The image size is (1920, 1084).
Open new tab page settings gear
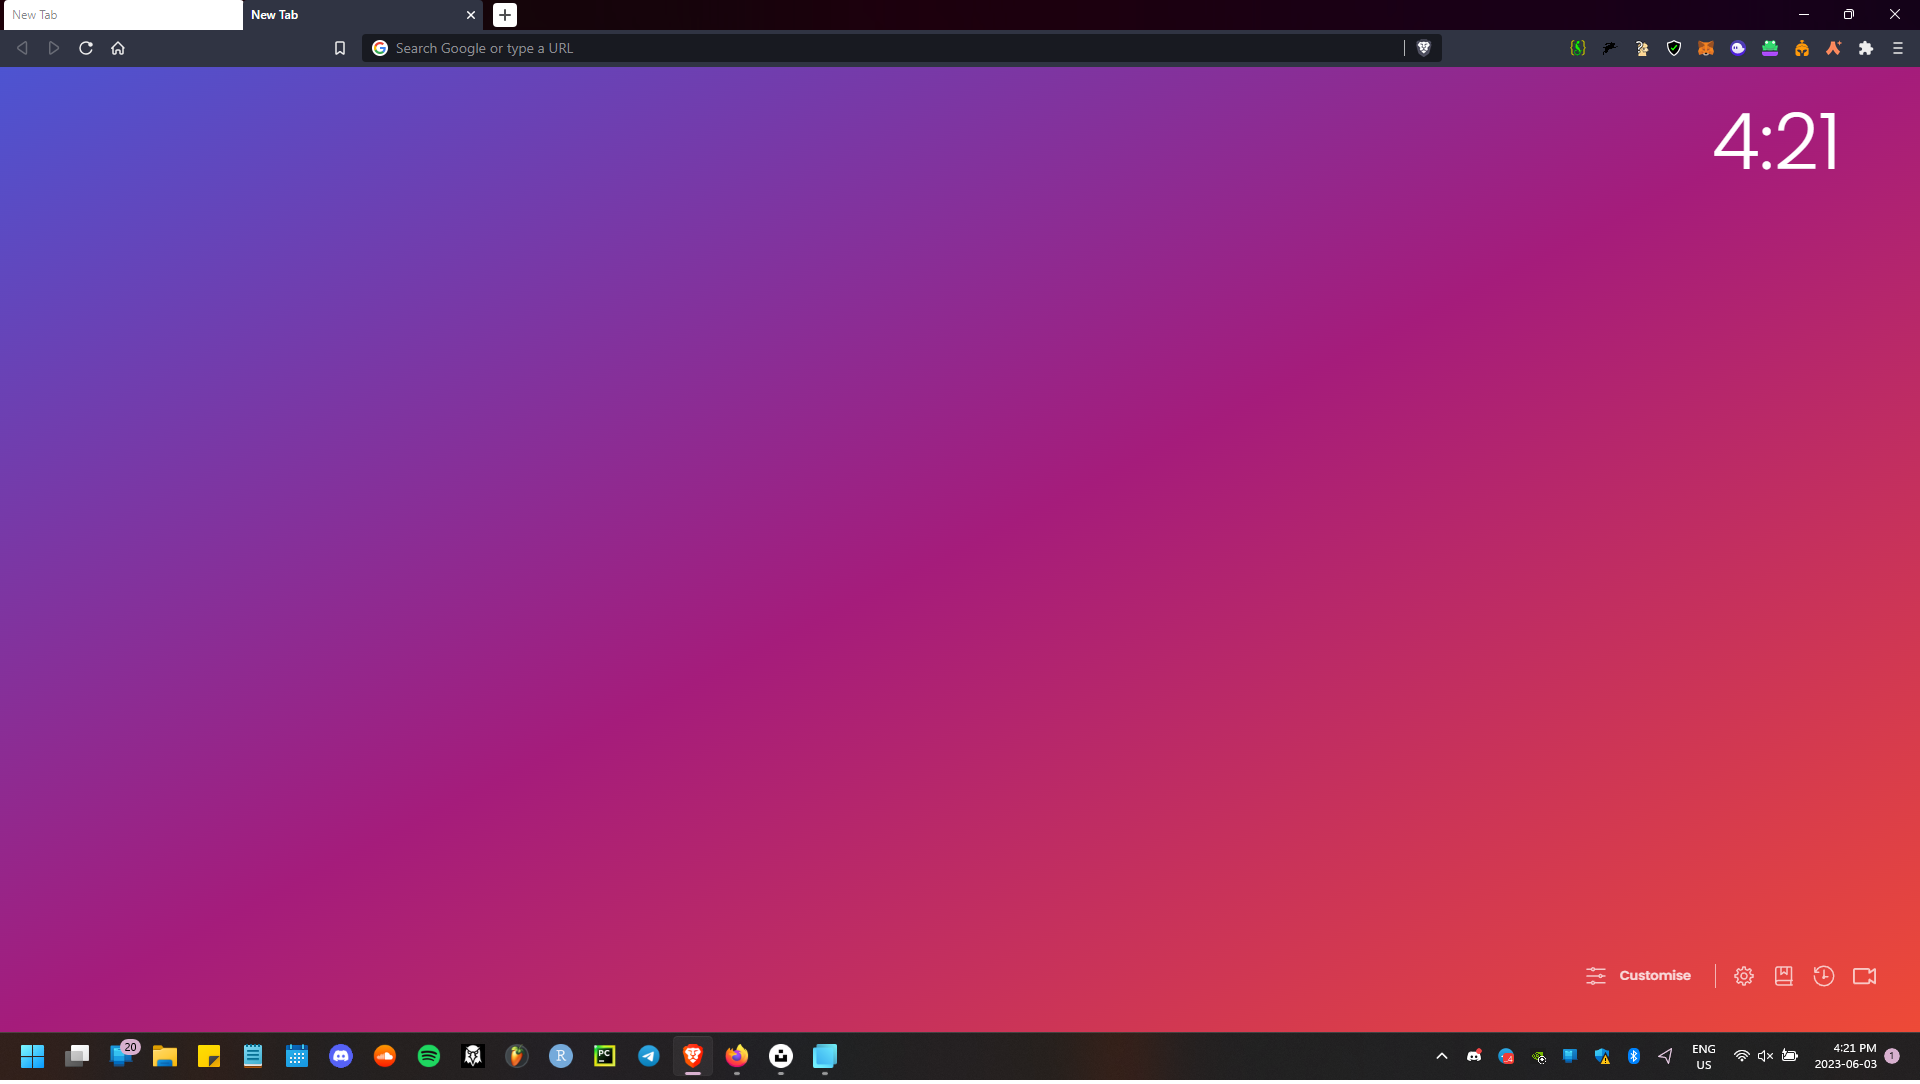(1743, 976)
